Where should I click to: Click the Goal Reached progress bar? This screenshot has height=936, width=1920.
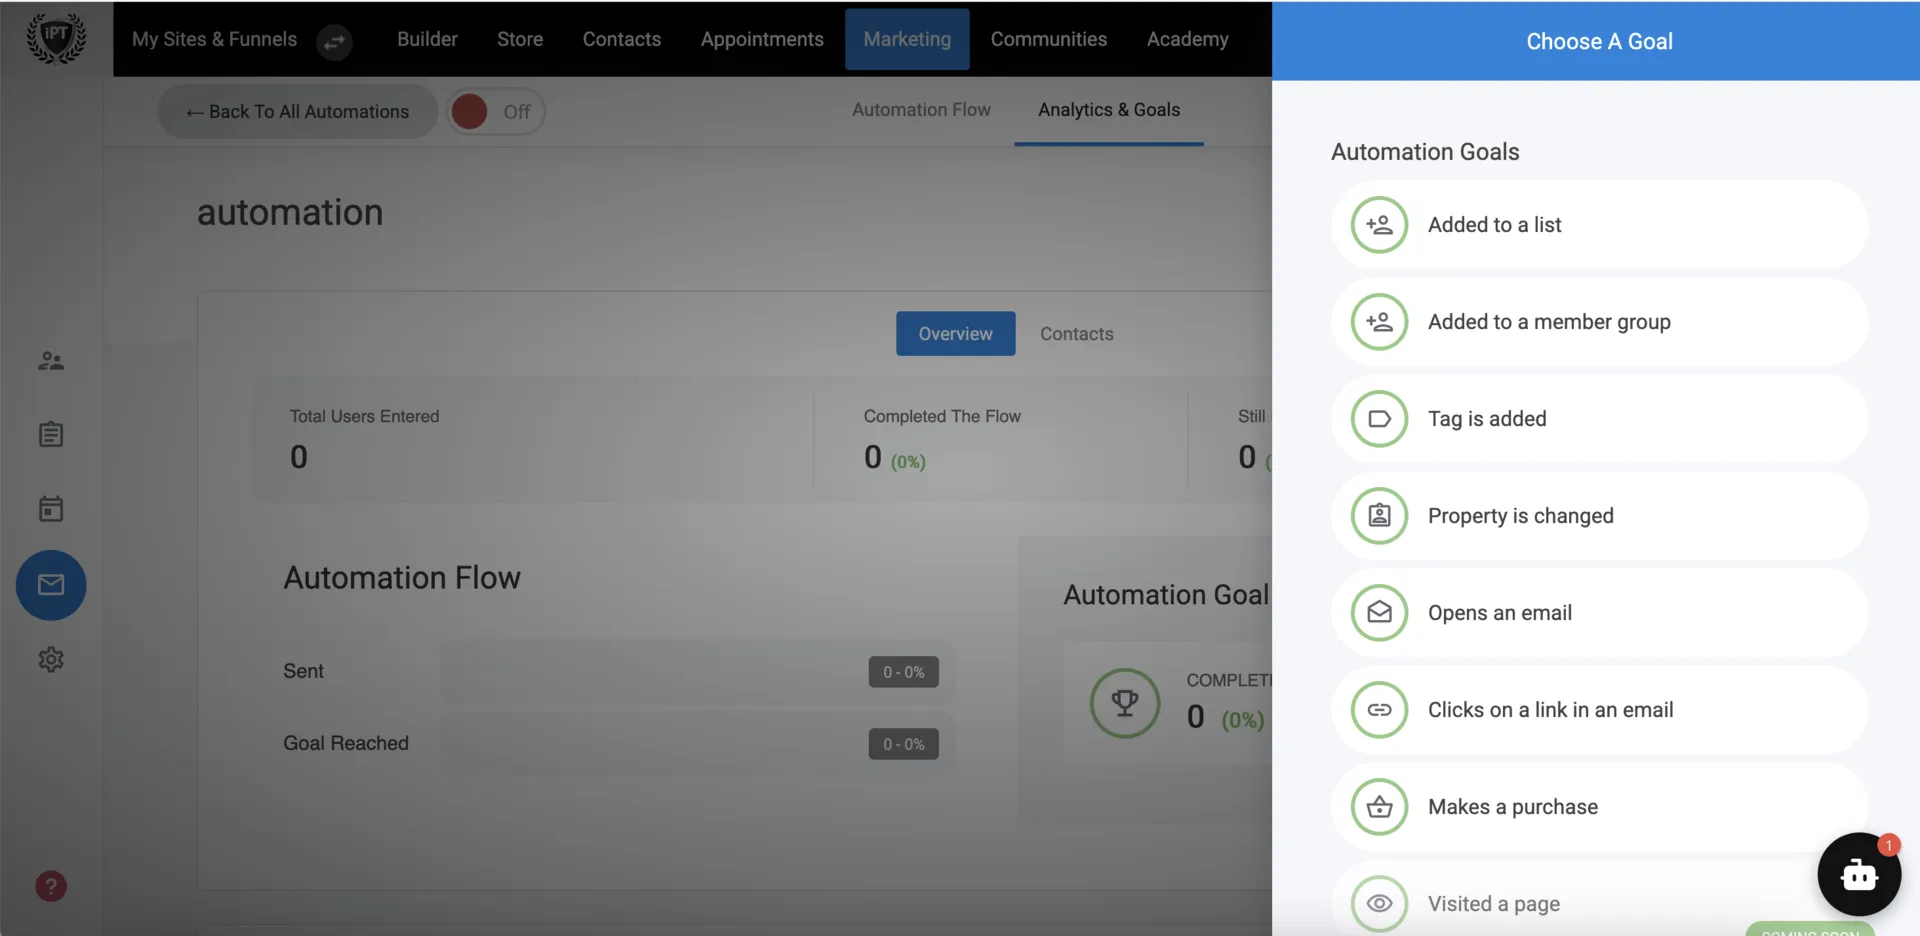(x=697, y=744)
